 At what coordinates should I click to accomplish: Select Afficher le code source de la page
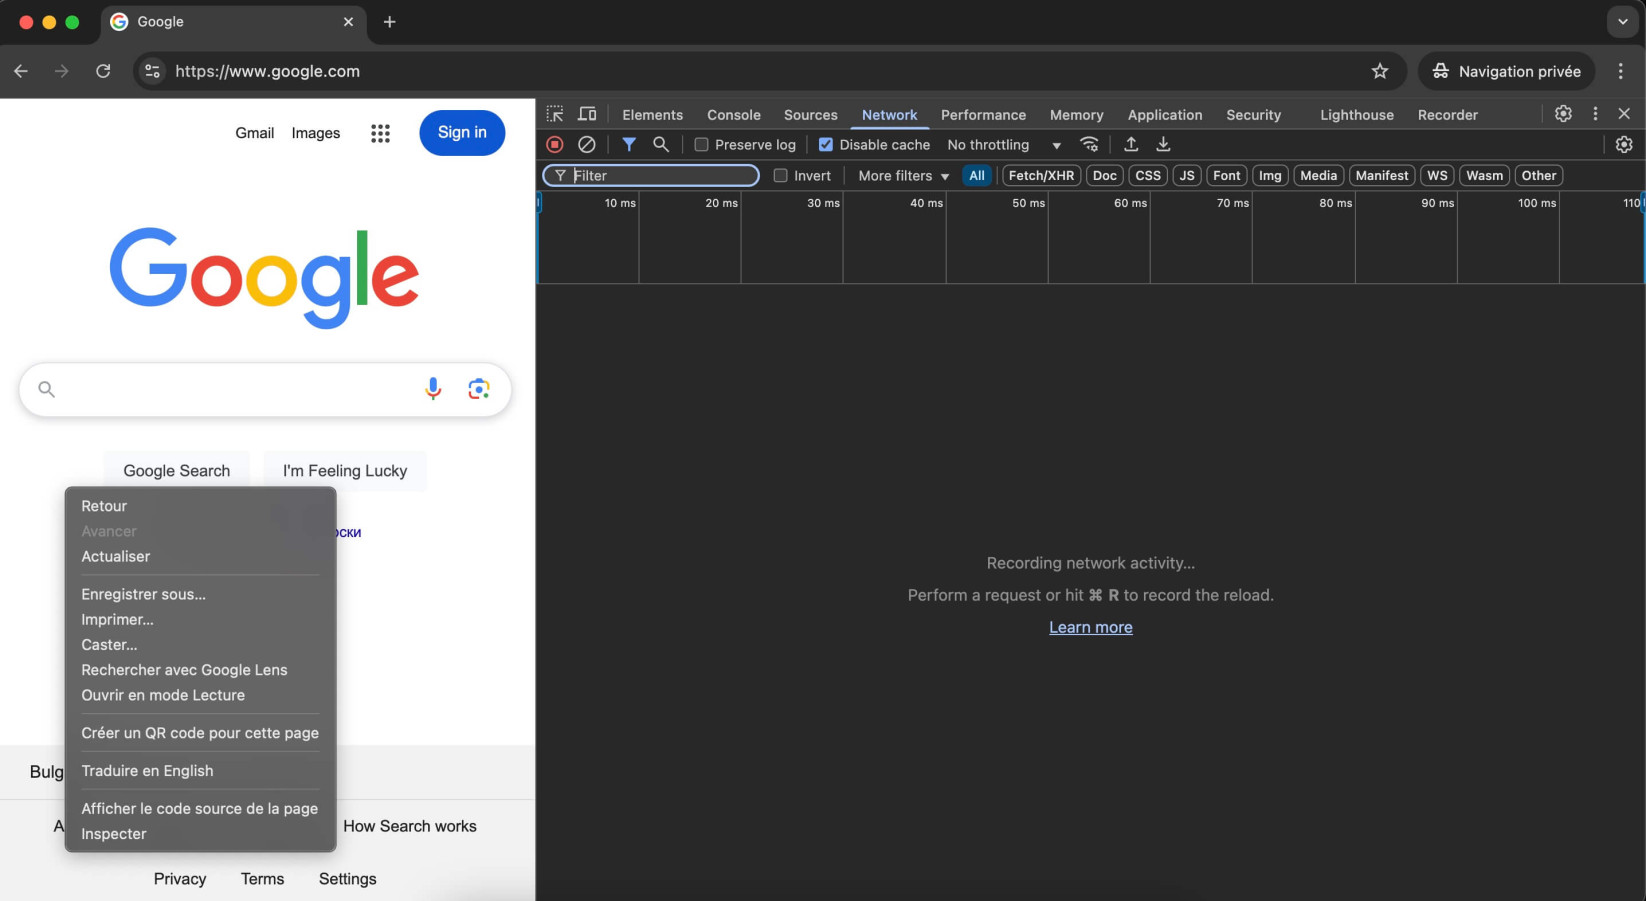pos(200,809)
